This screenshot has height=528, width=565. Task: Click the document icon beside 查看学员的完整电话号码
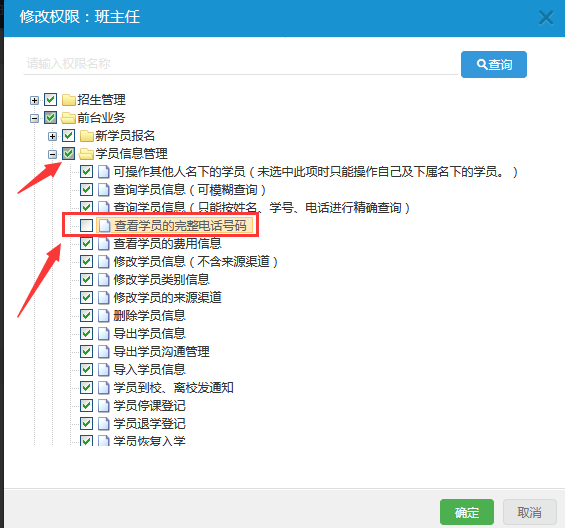(x=104, y=226)
